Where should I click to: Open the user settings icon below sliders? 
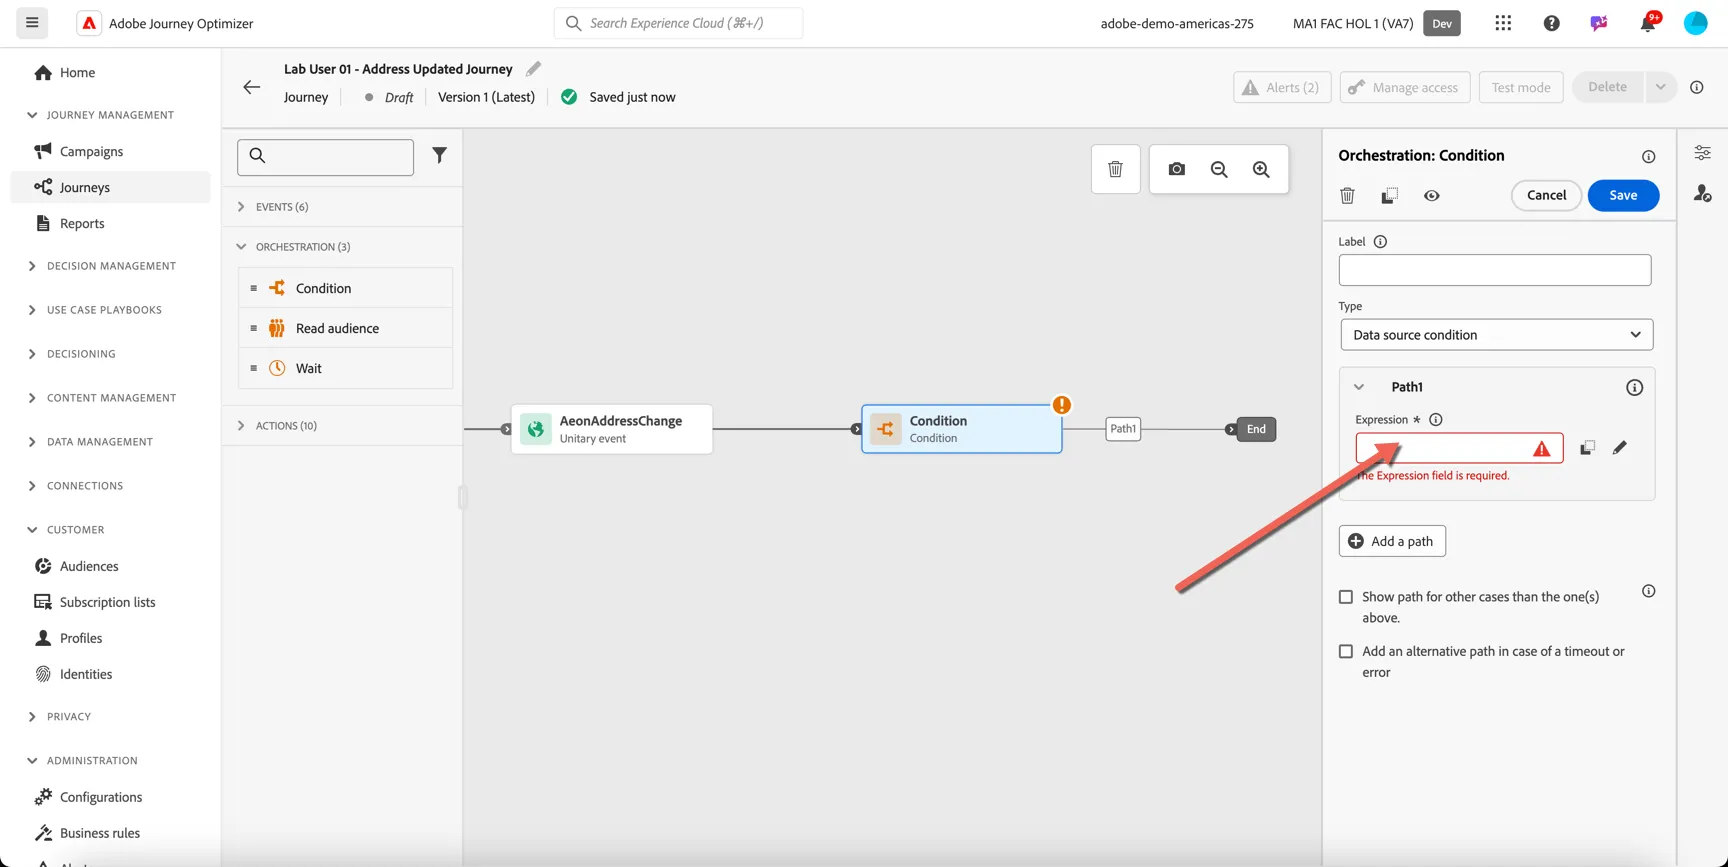coord(1702,193)
